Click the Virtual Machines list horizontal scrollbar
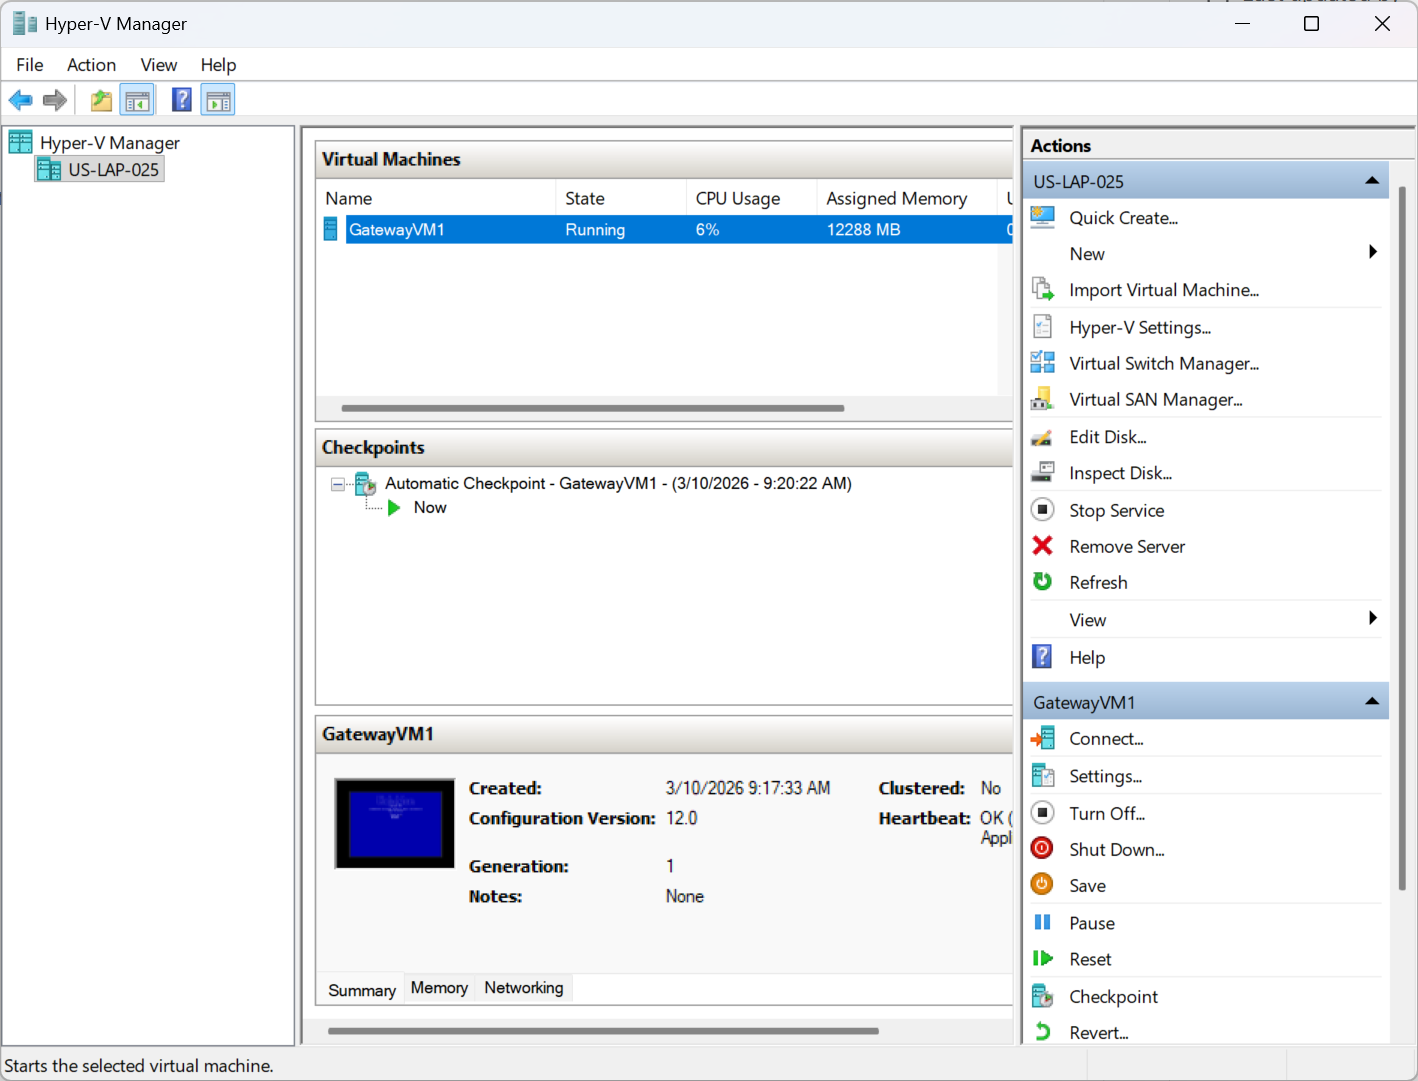1418x1081 pixels. point(593,408)
